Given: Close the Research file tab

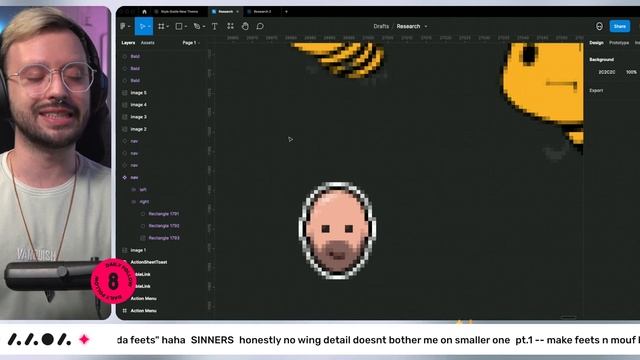Looking at the screenshot, I should 238,11.
